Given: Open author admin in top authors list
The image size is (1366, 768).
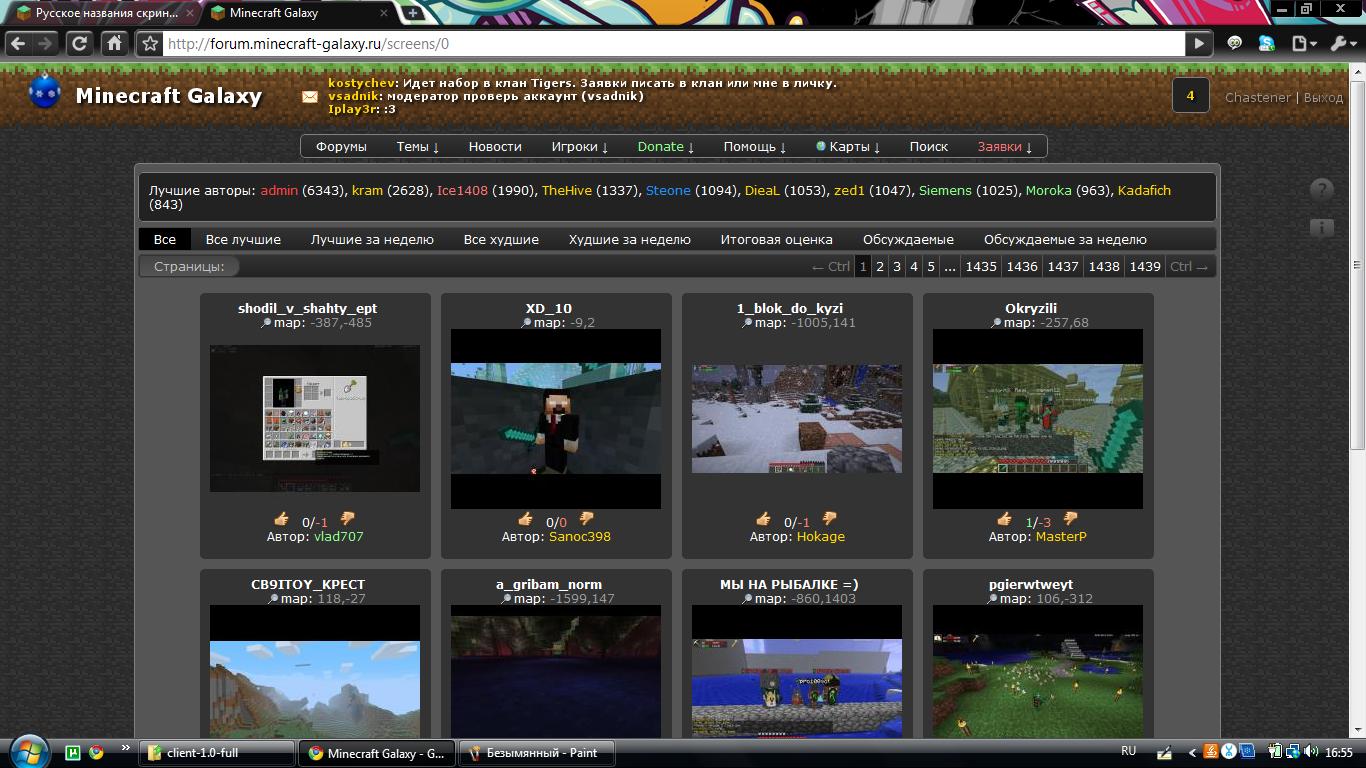Looking at the screenshot, I should point(280,190).
